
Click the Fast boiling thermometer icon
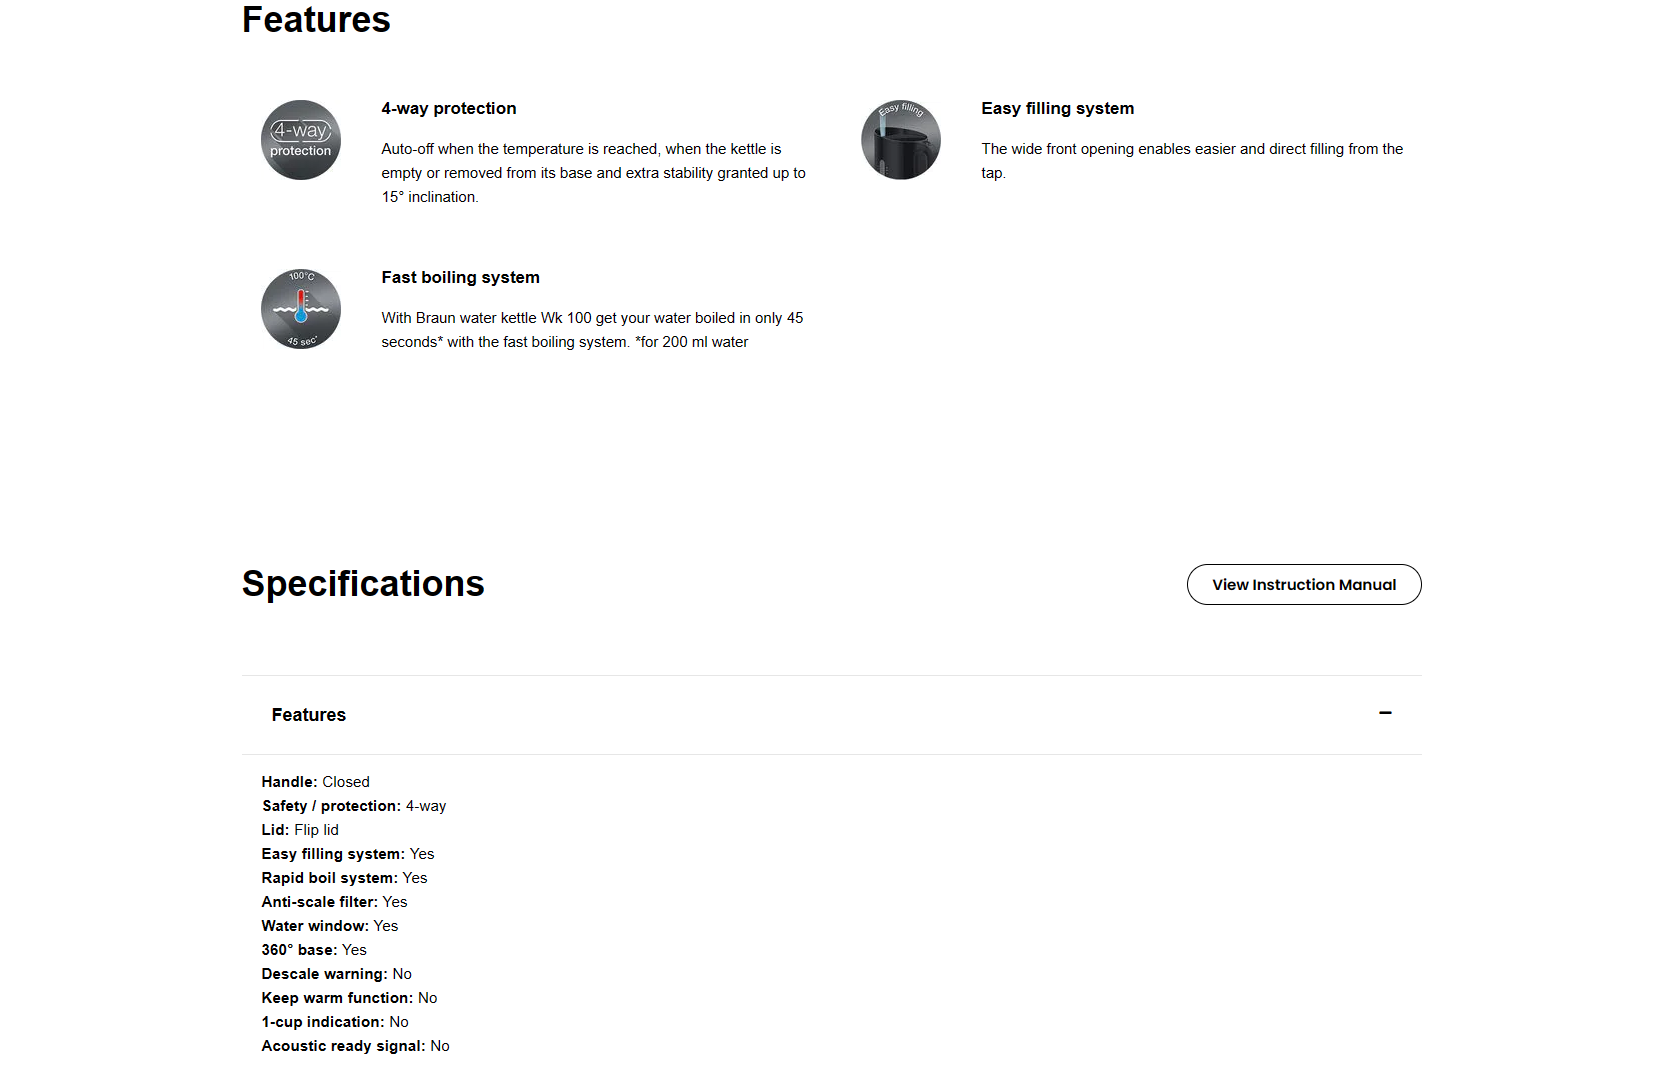[x=301, y=309]
